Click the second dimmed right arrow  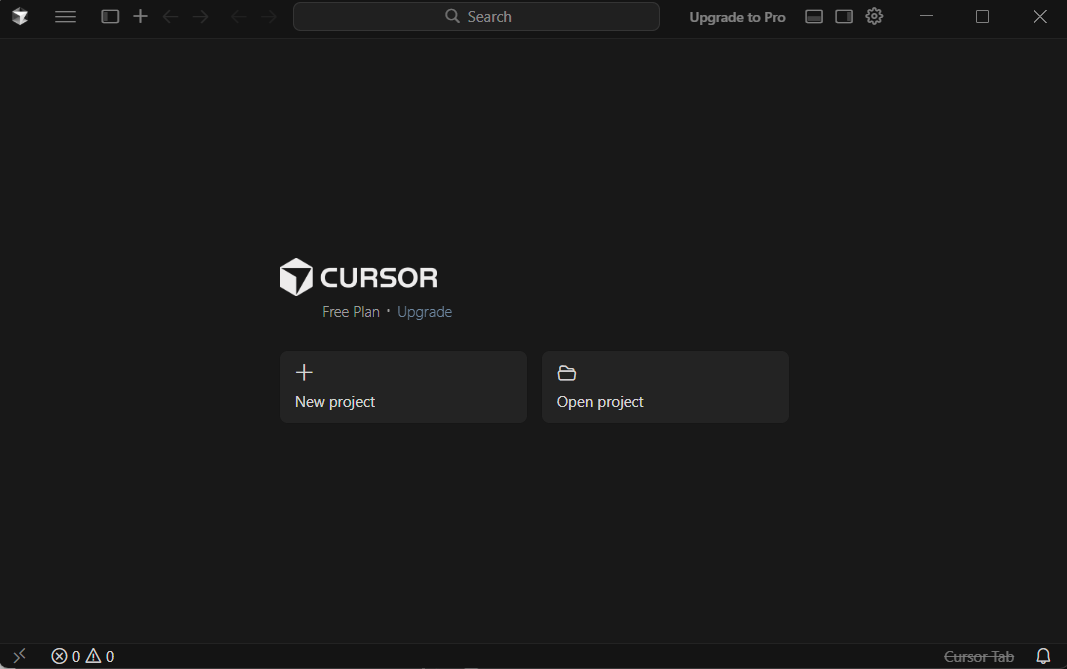pos(269,16)
